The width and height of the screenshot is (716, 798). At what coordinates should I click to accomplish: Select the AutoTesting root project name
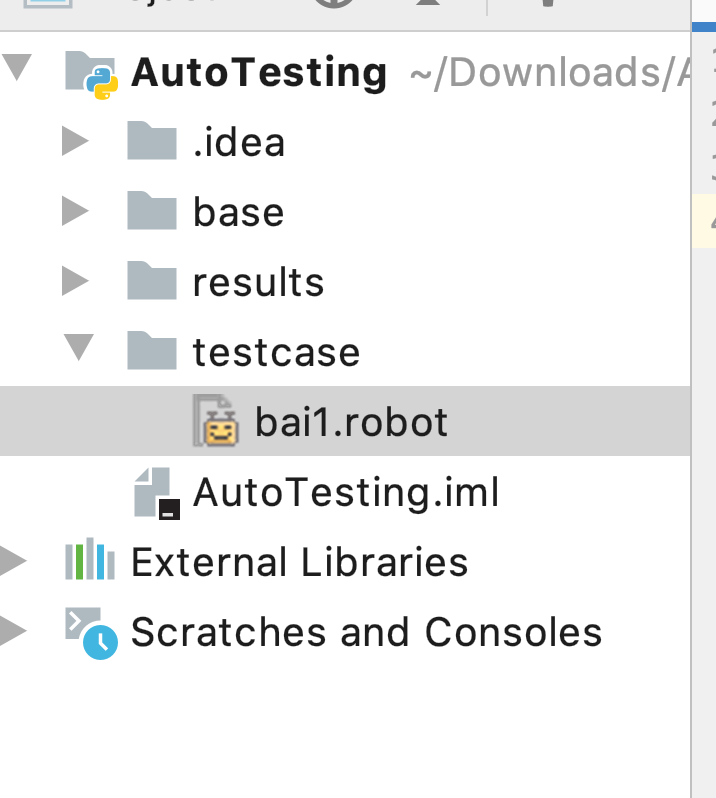(259, 73)
